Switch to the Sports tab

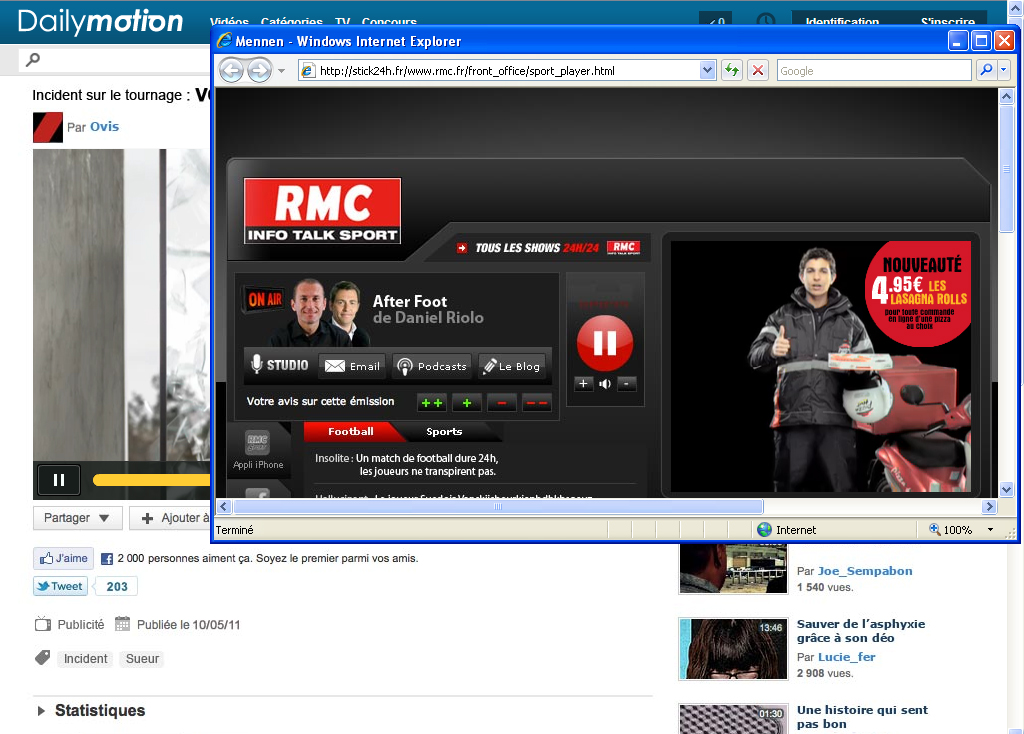point(444,432)
